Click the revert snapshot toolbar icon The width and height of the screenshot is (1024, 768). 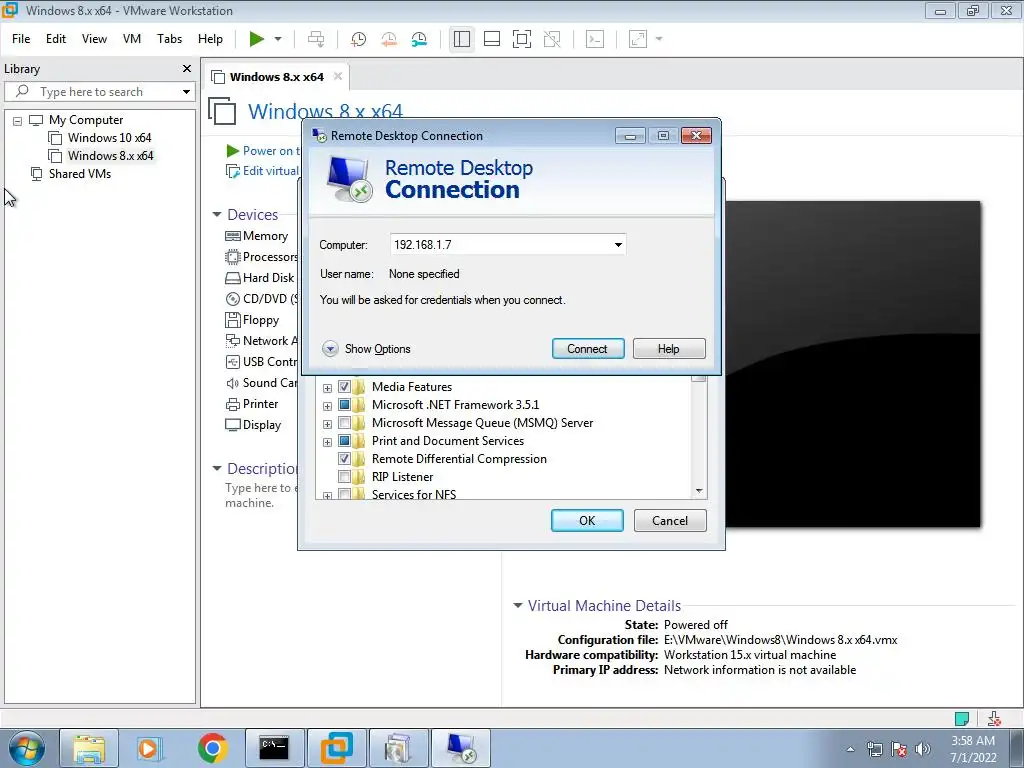pos(389,39)
